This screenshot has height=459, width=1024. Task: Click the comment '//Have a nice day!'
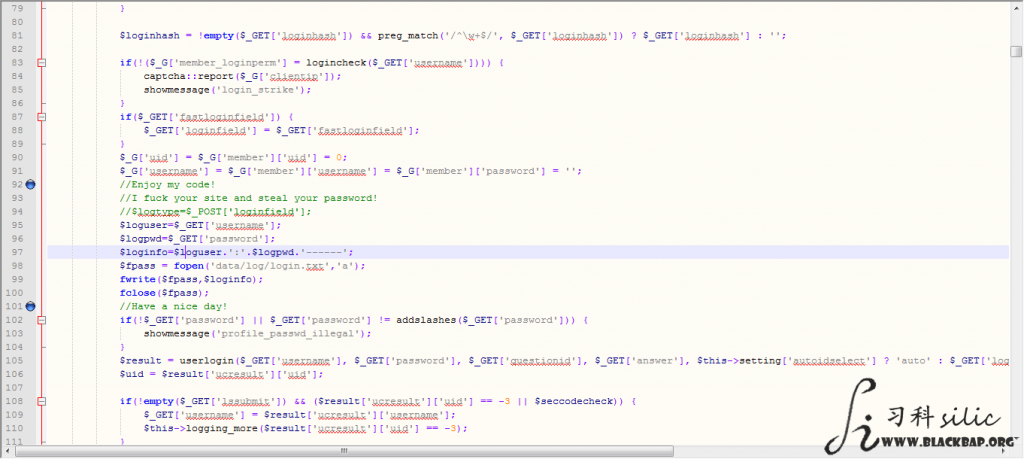(x=173, y=306)
